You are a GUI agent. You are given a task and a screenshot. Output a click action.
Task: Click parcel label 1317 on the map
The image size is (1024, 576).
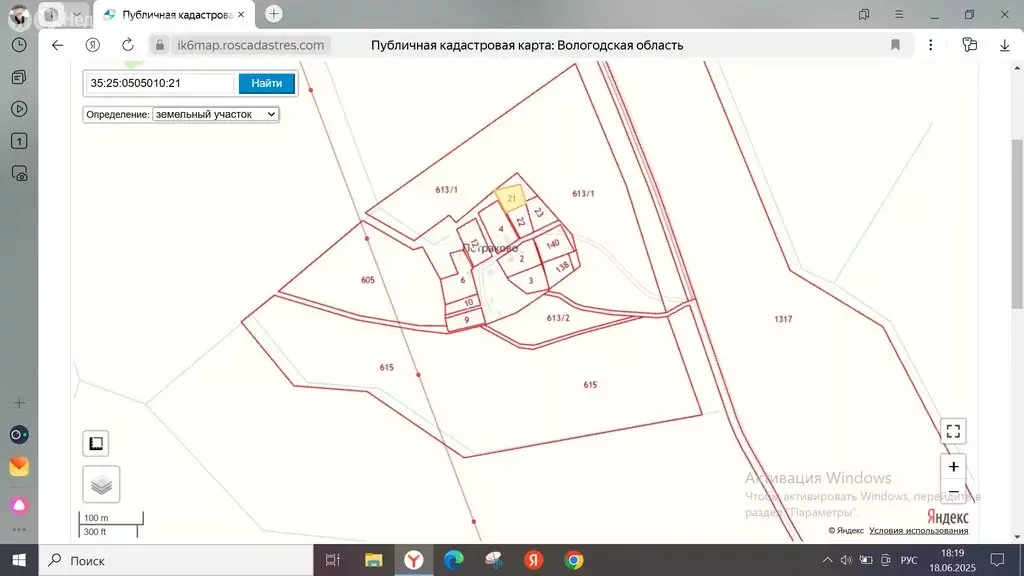tap(783, 319)
